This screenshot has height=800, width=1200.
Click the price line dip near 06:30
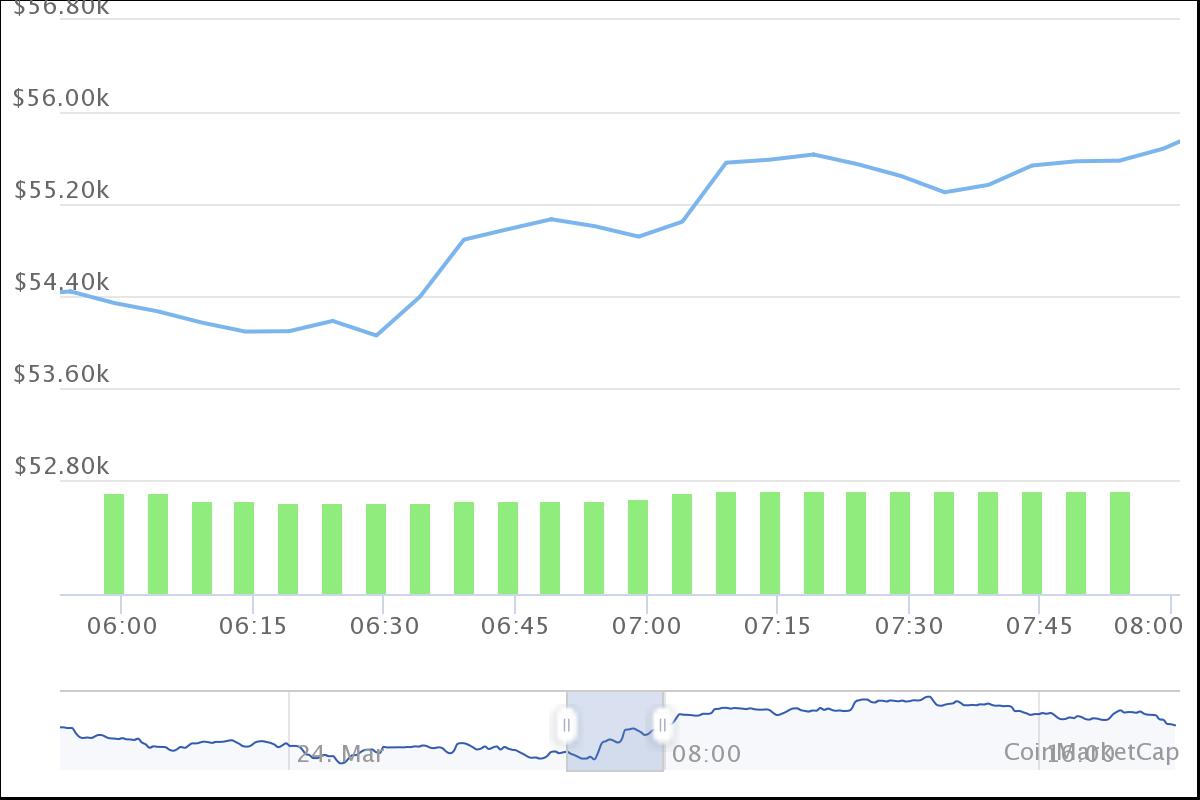point(377,336)
